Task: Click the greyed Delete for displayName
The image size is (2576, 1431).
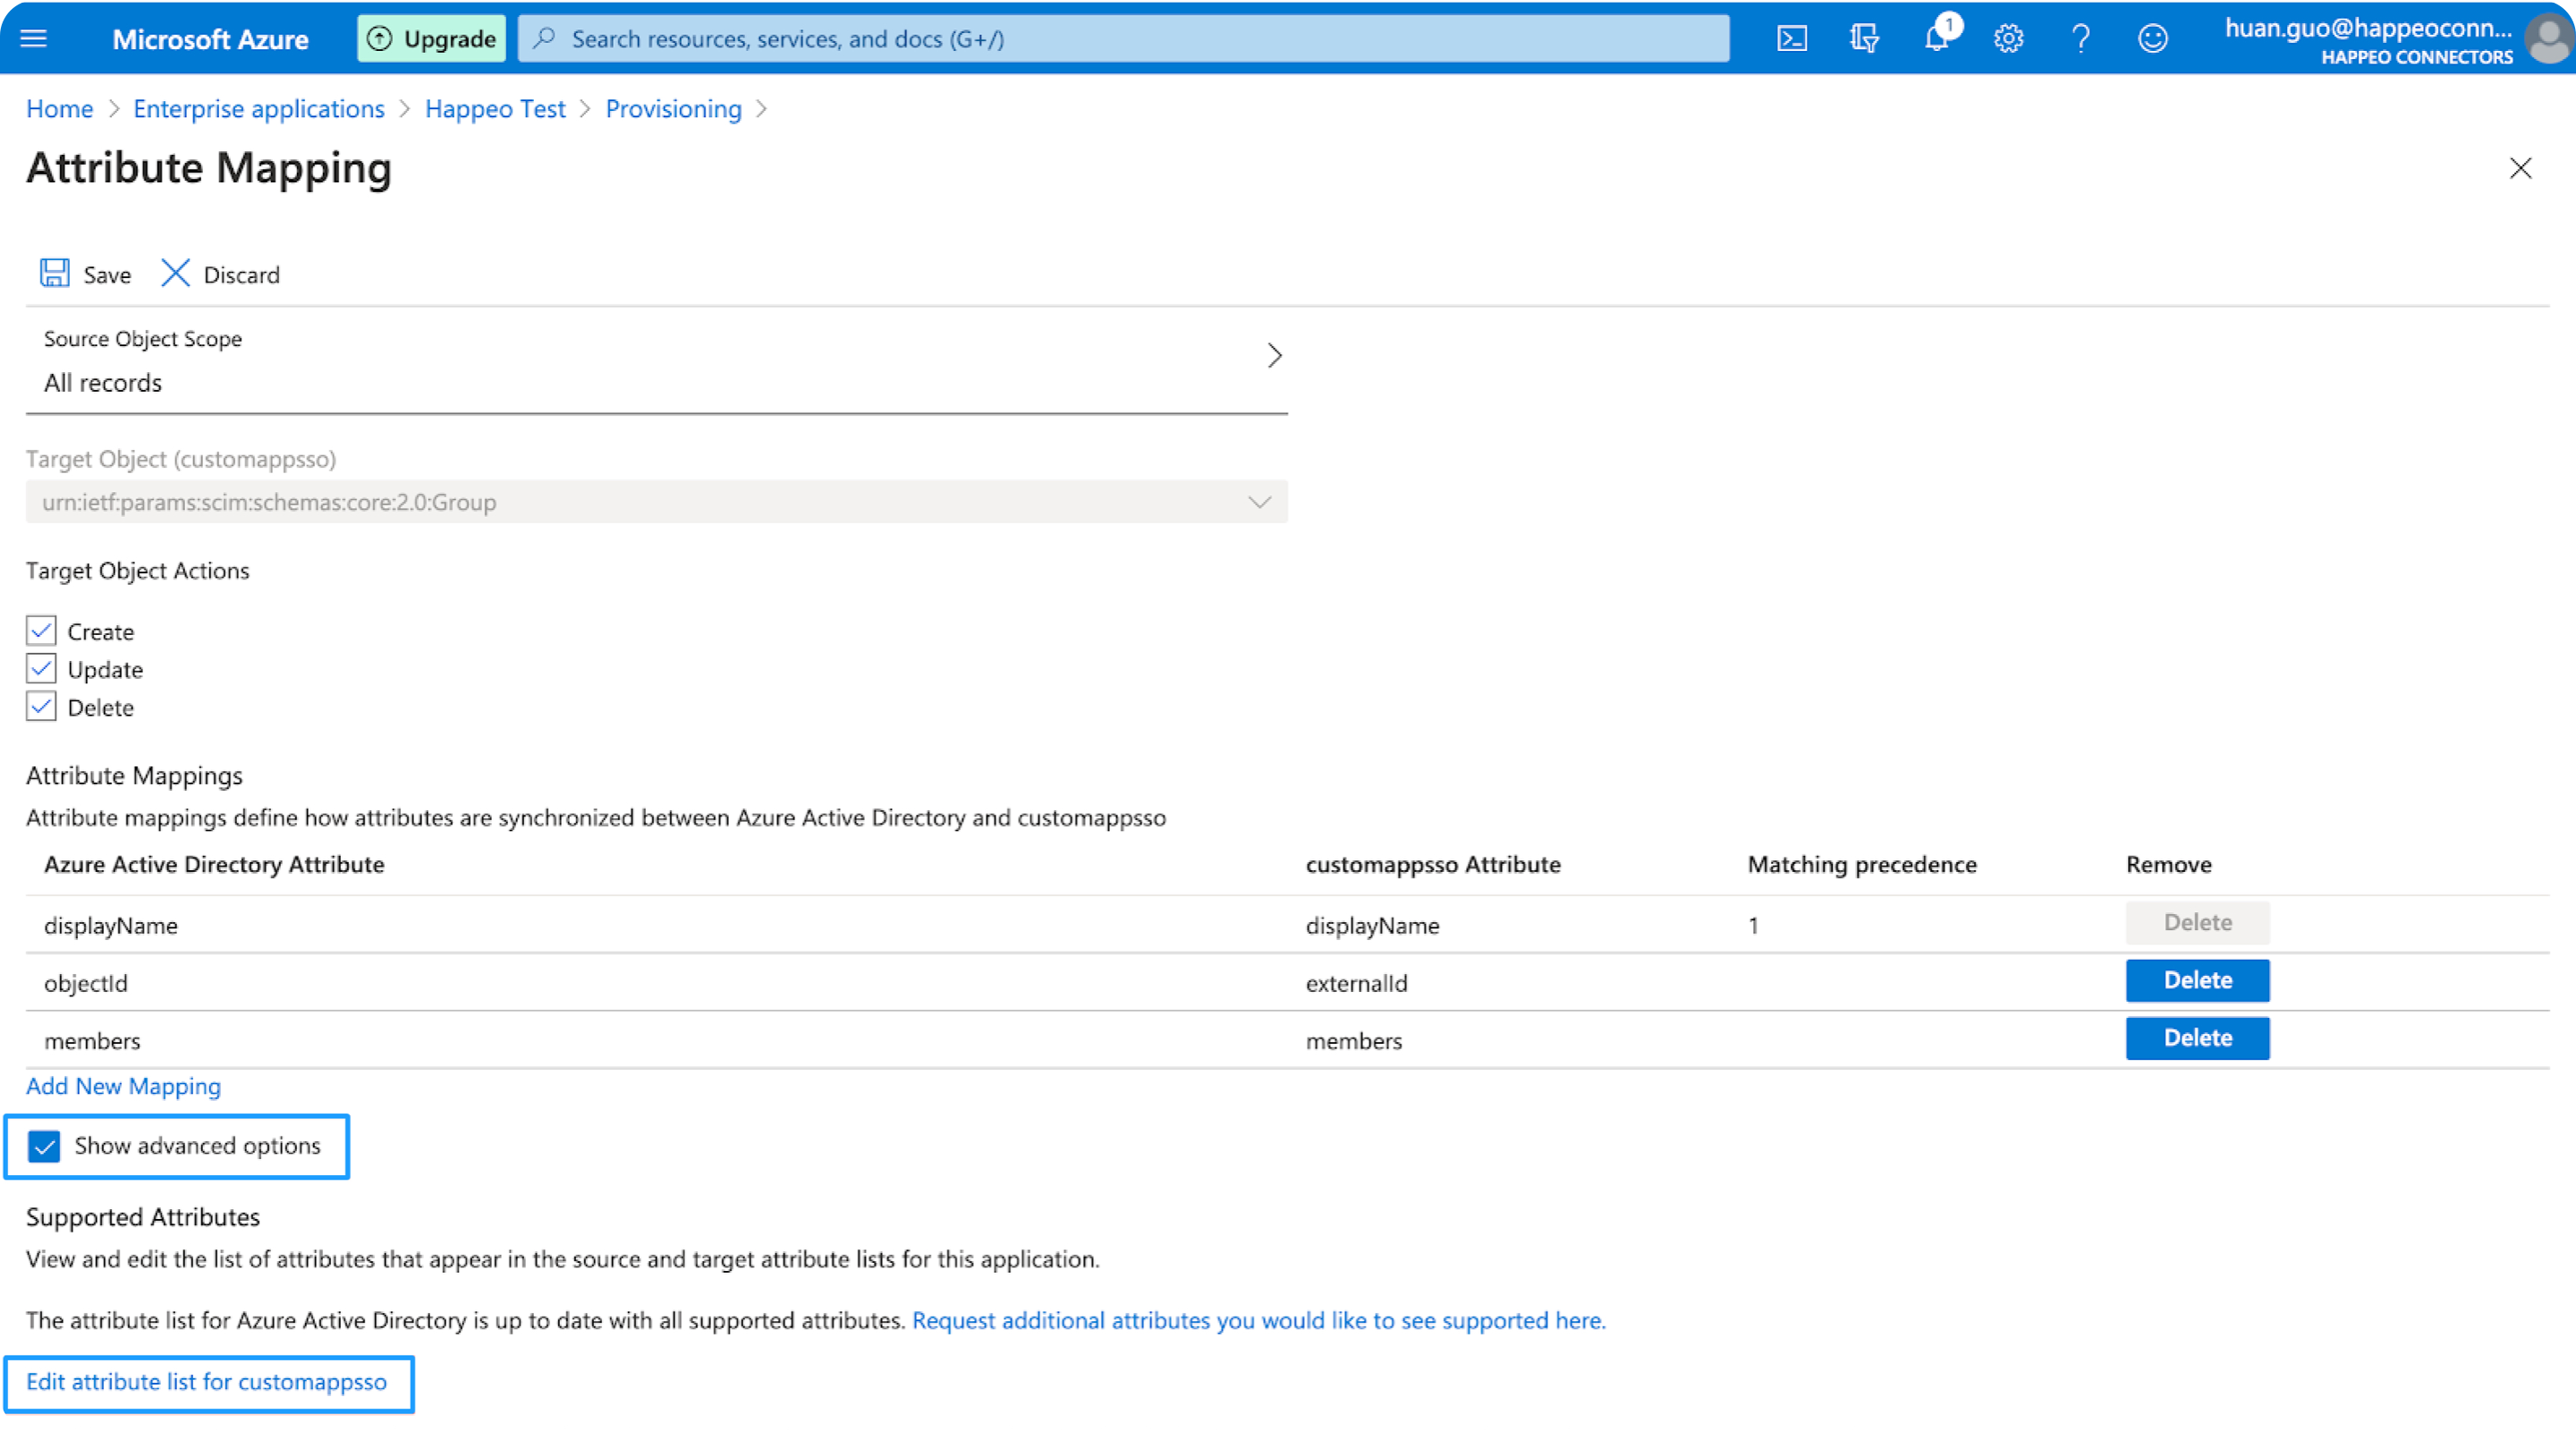Action: 2197,922
